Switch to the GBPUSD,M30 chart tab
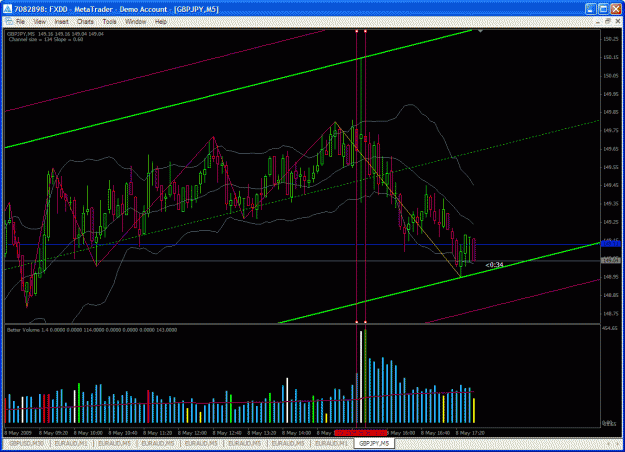 pyautogui.click(x=27, y=443)
